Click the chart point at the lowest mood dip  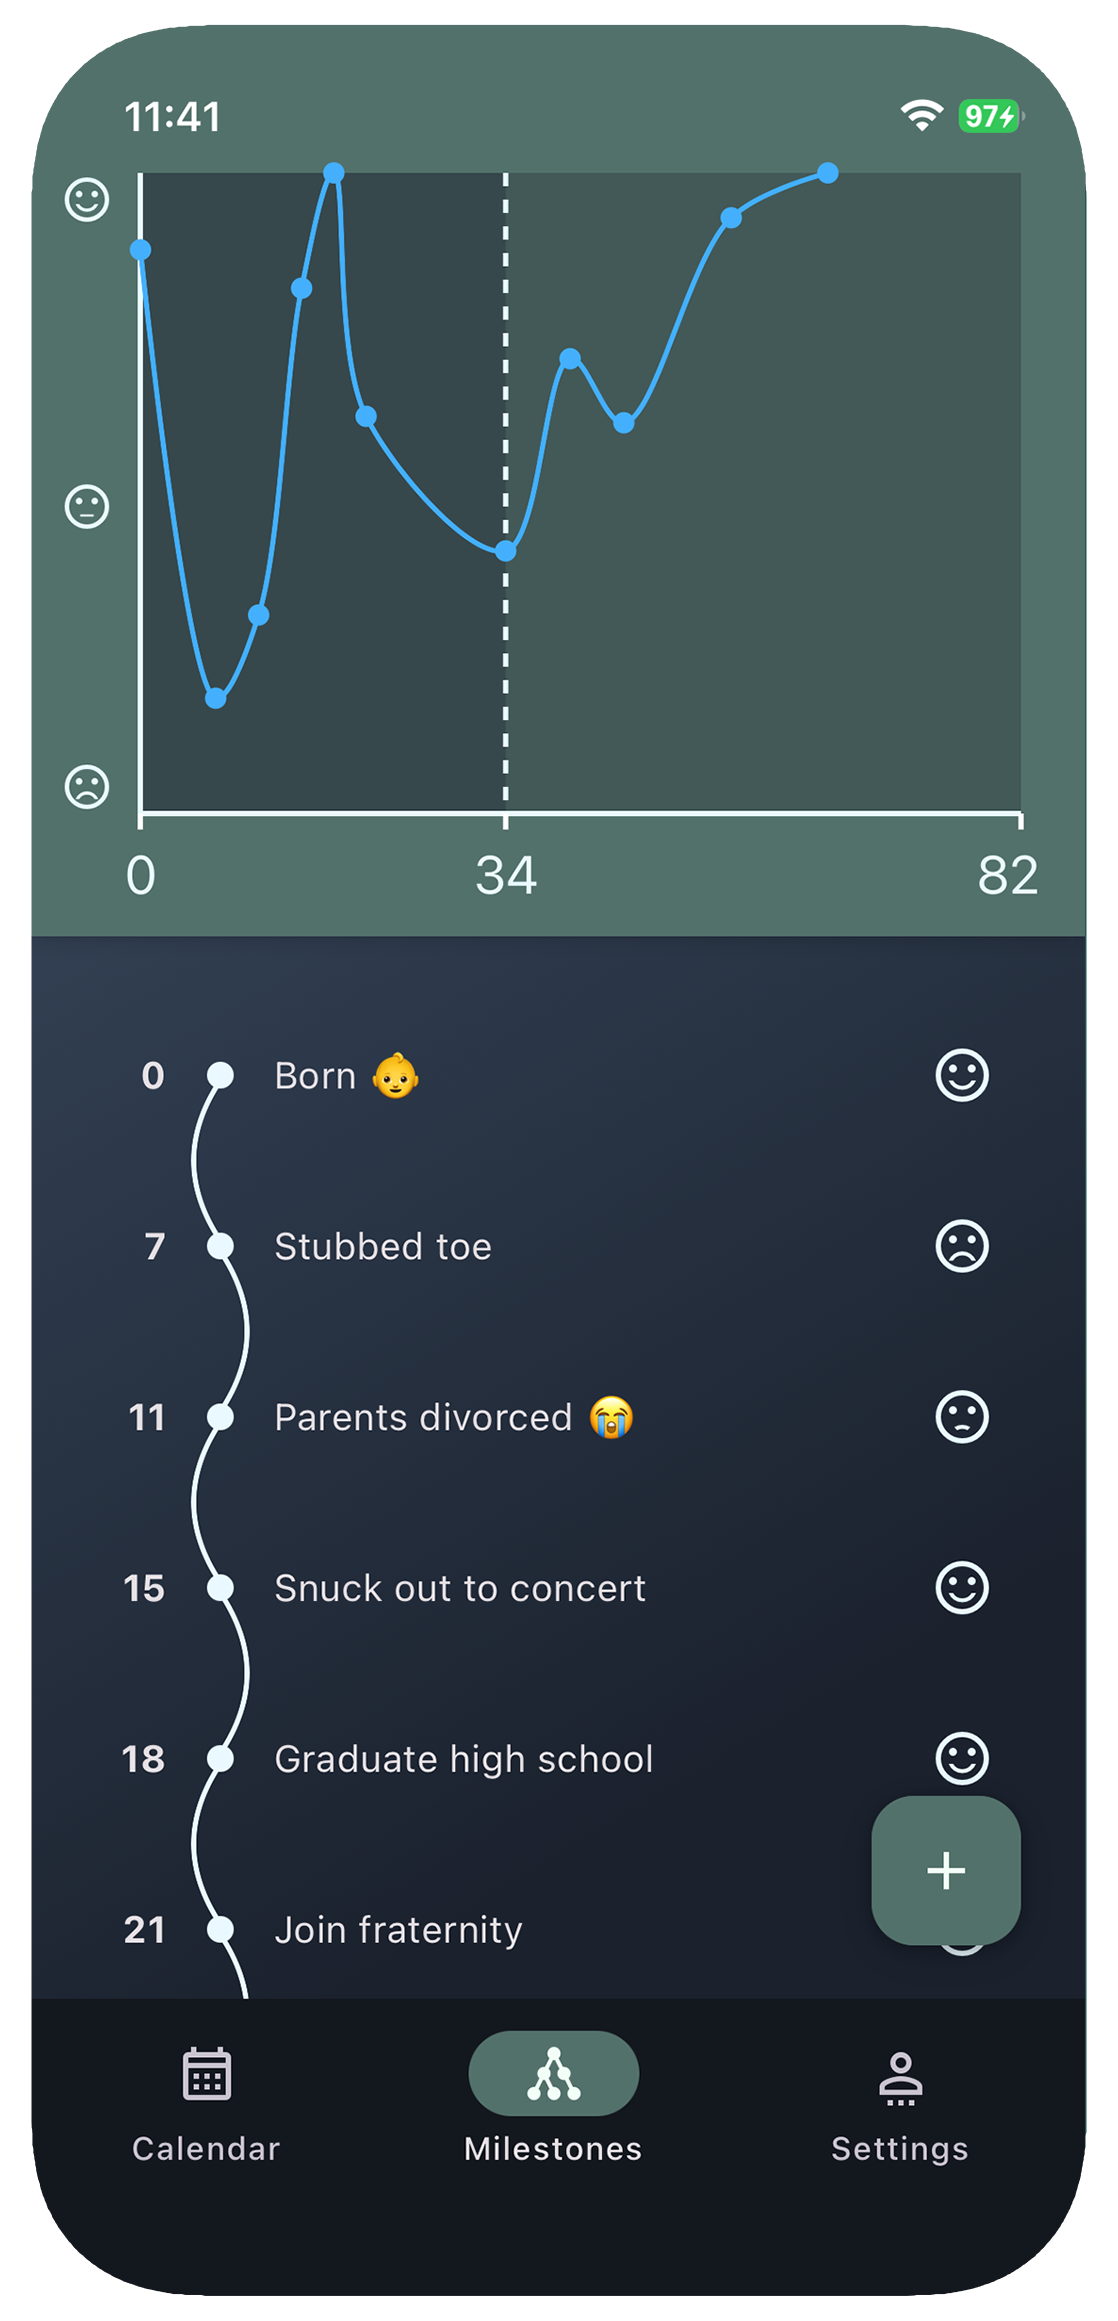(216, 700)
